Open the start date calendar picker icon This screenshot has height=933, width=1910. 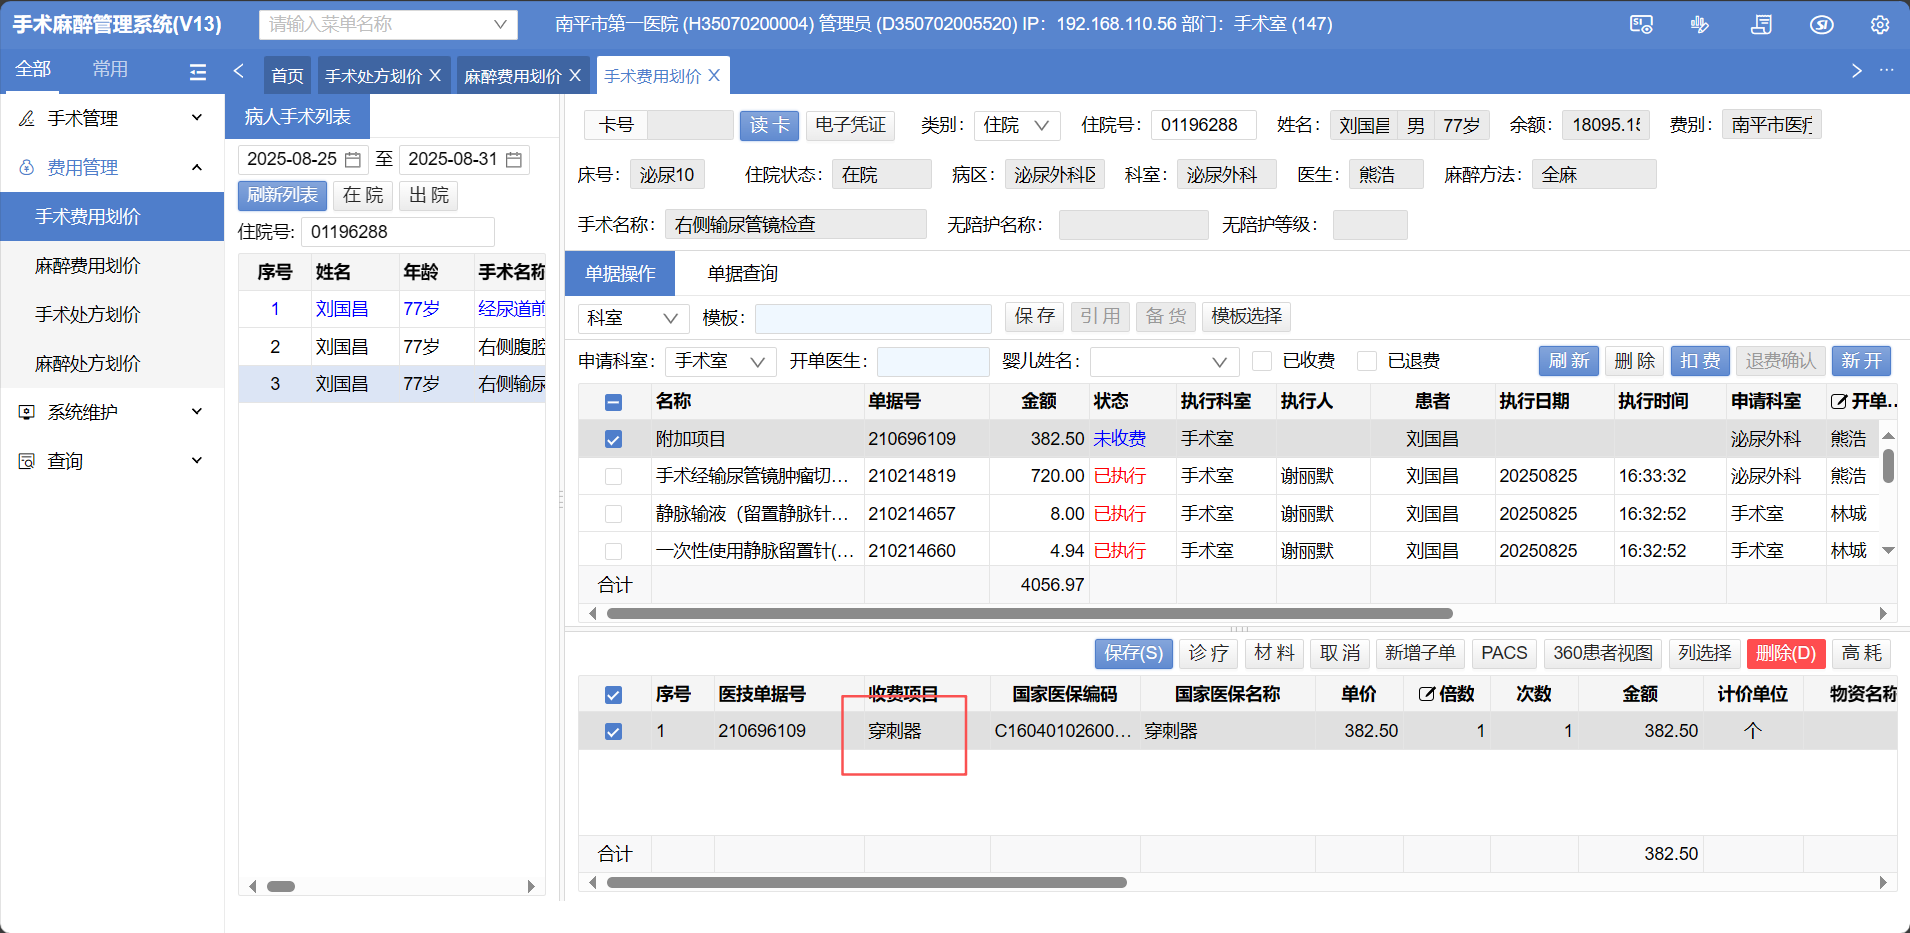(x=353, y=160)
